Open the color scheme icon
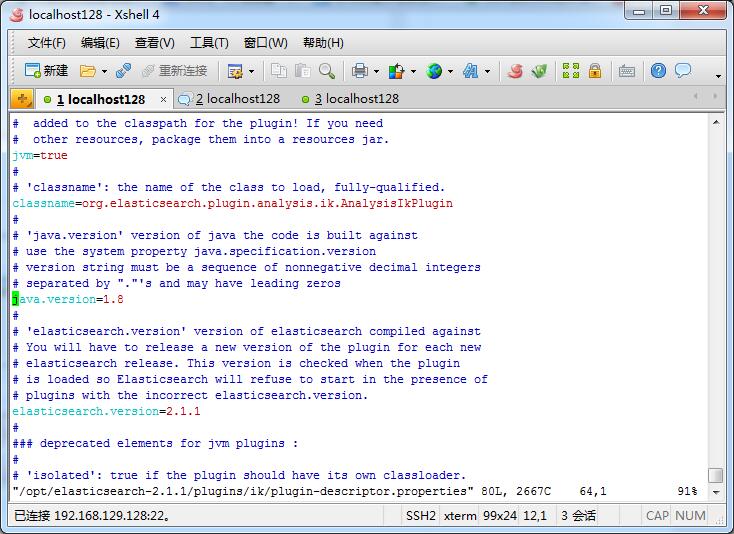 (x=396, y=71)
